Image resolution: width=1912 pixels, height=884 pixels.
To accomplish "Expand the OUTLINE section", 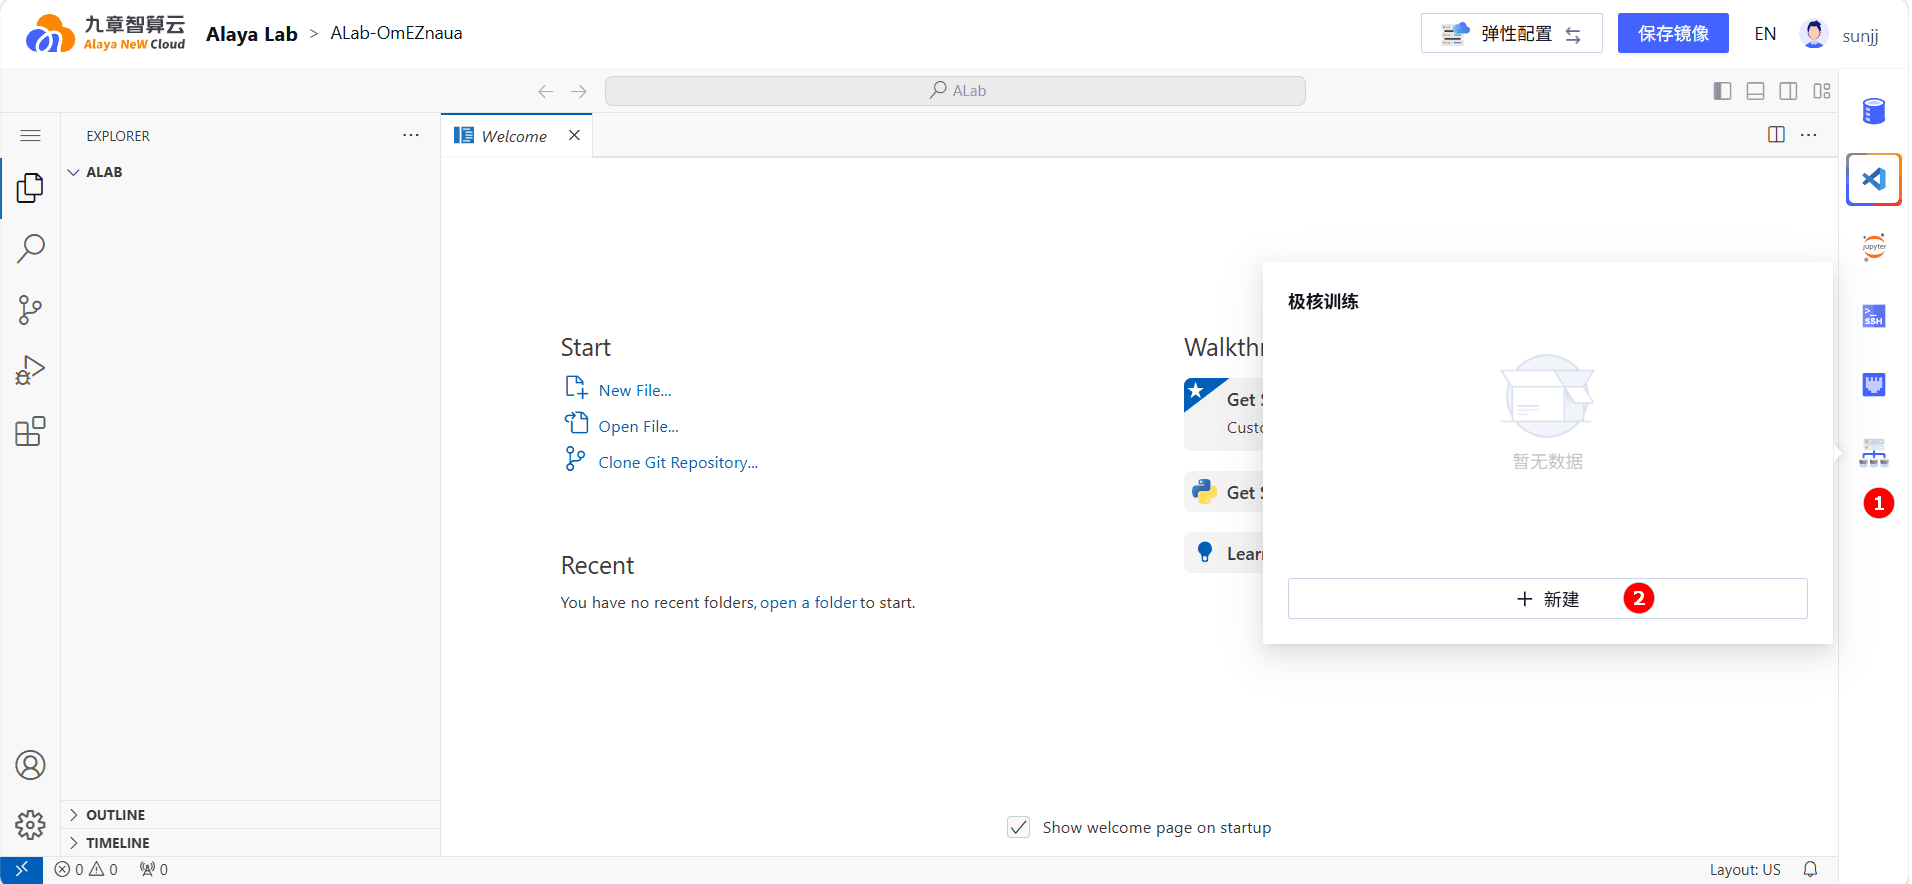I will click(x=250, y=815).
